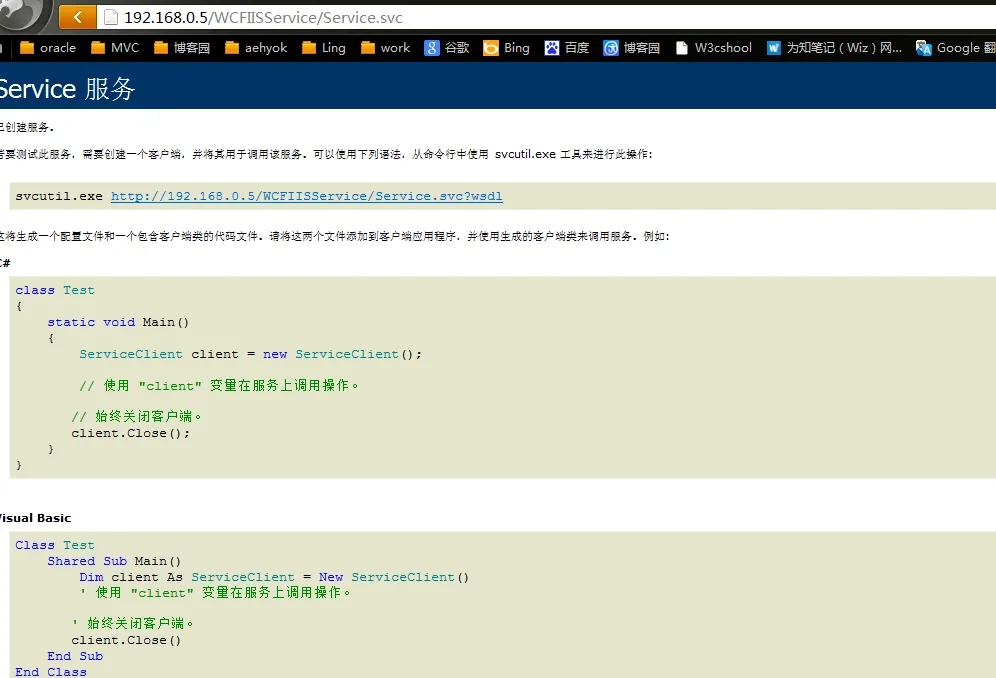Screen dimensions: 996x678
Task: Click the orange back navigation button
Action: [78, 17]
